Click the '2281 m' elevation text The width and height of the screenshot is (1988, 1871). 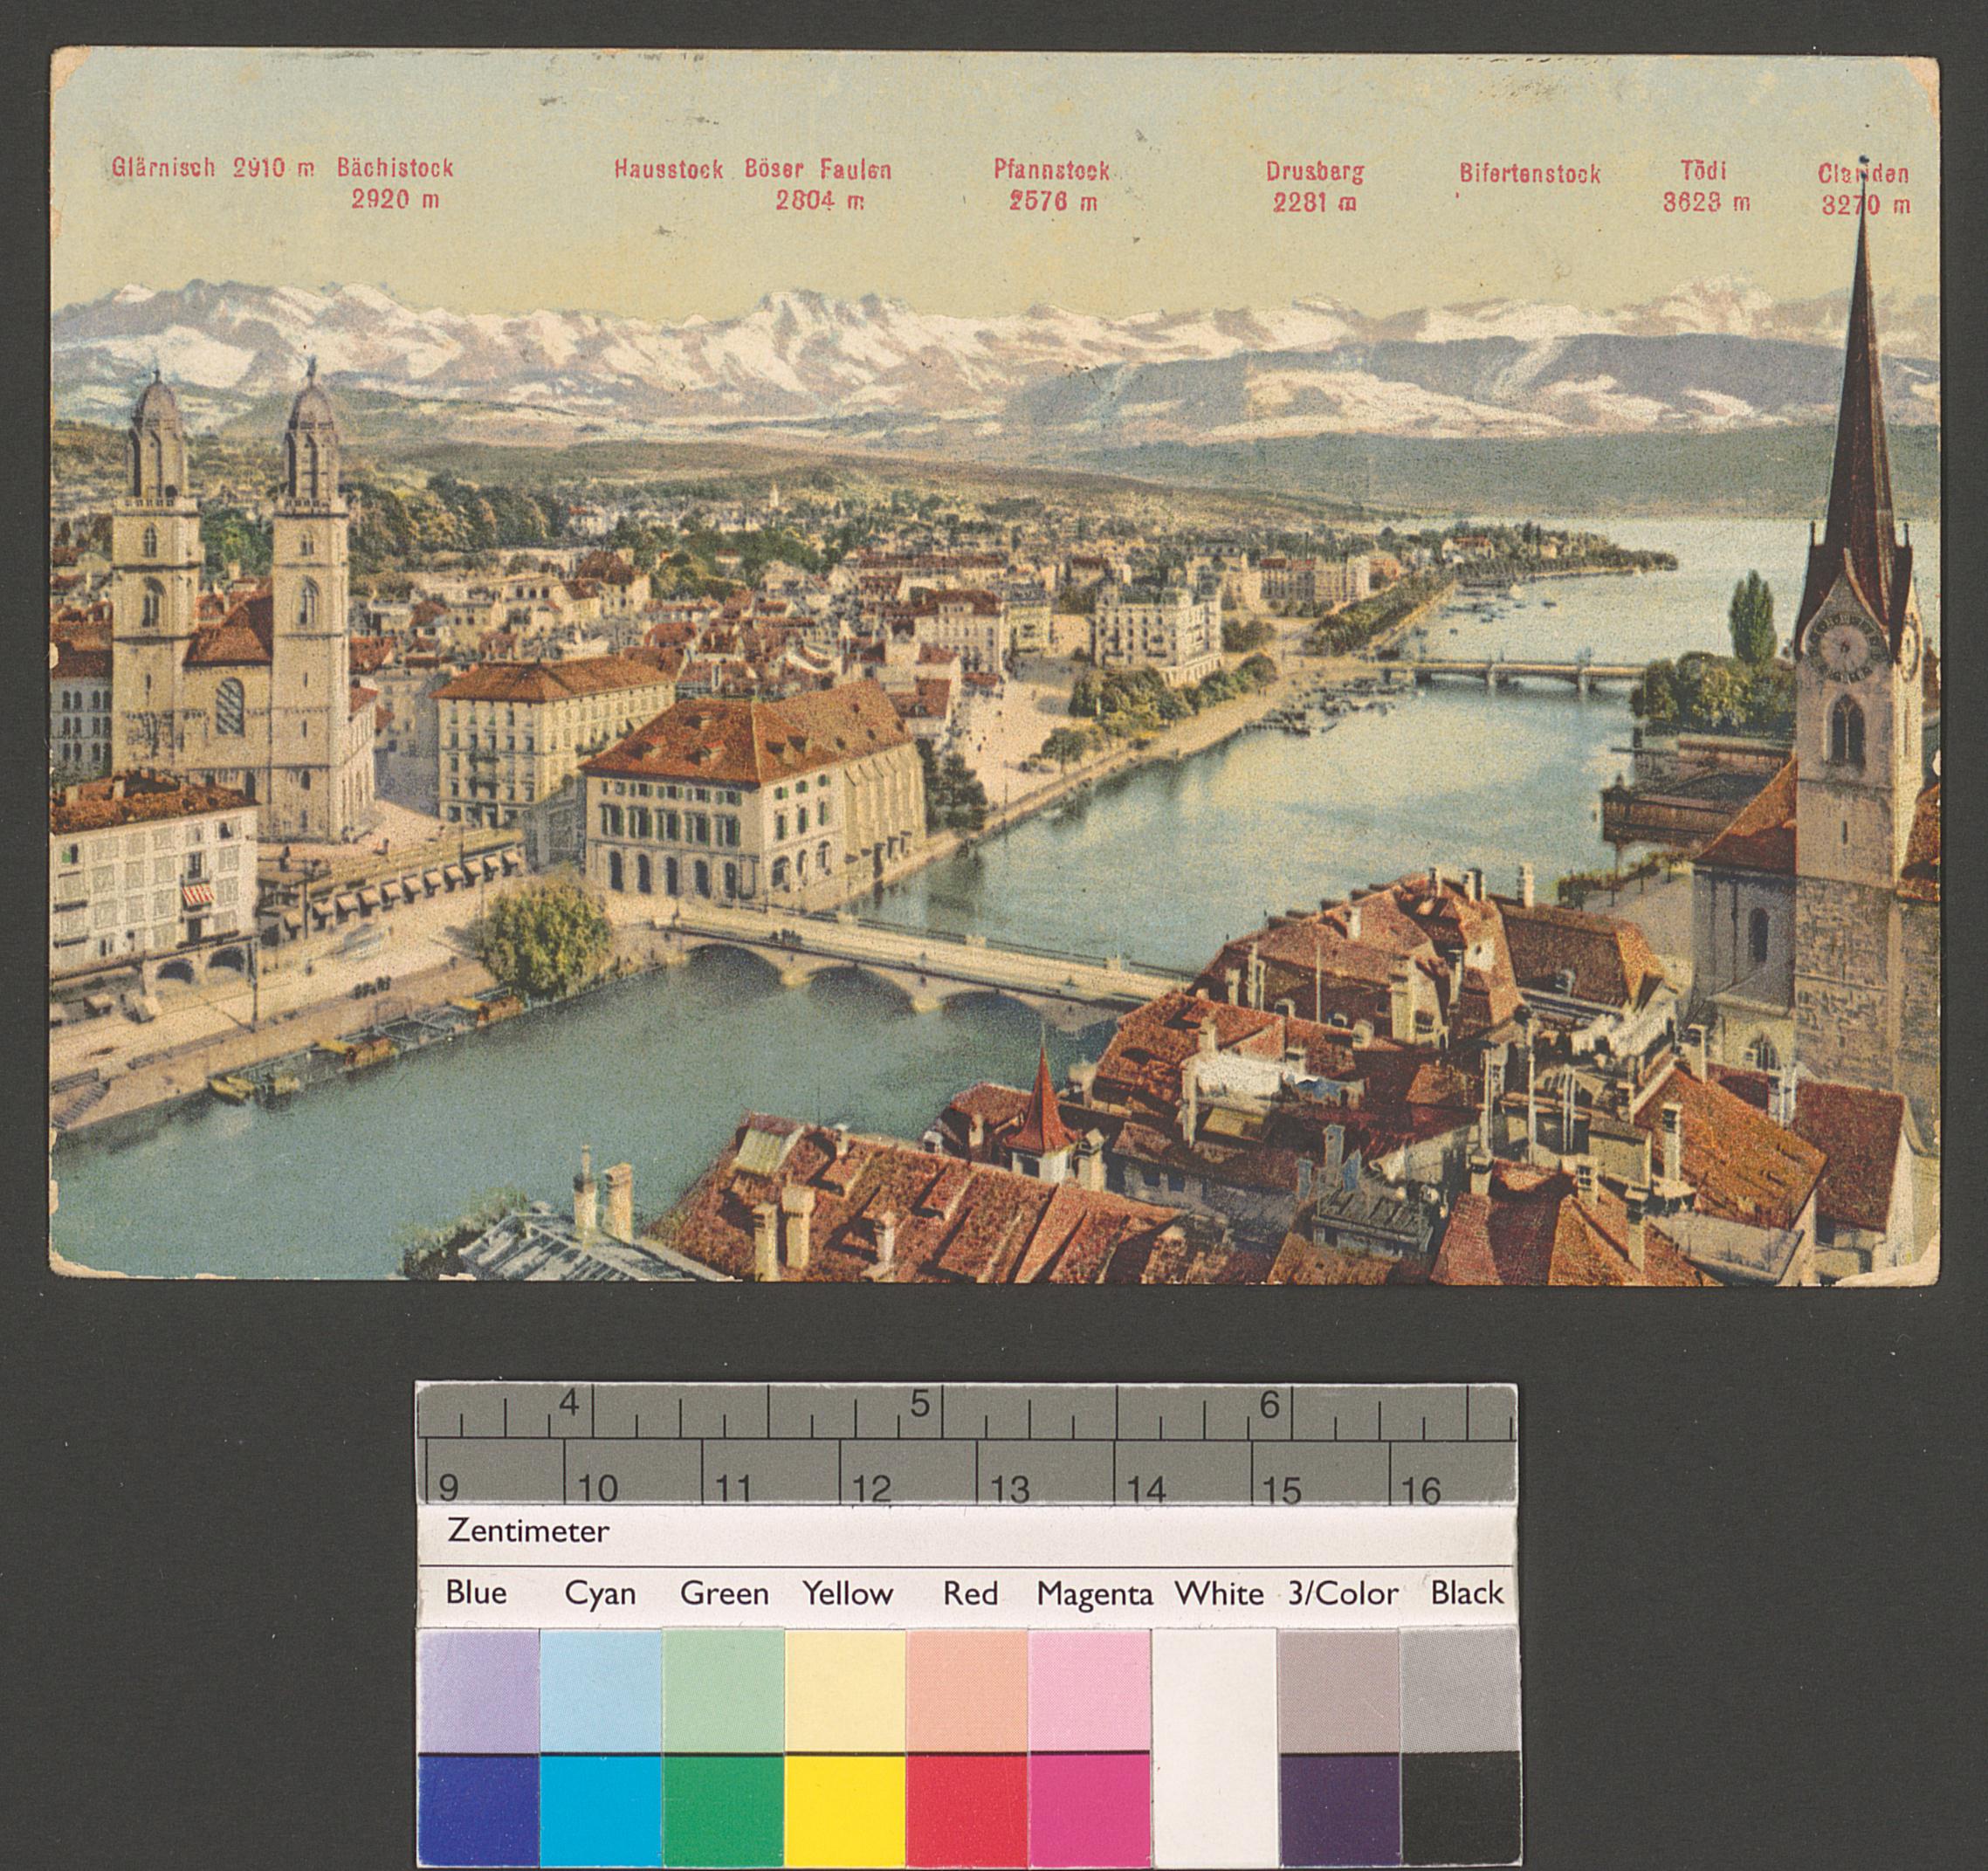tap(1314, 202)
